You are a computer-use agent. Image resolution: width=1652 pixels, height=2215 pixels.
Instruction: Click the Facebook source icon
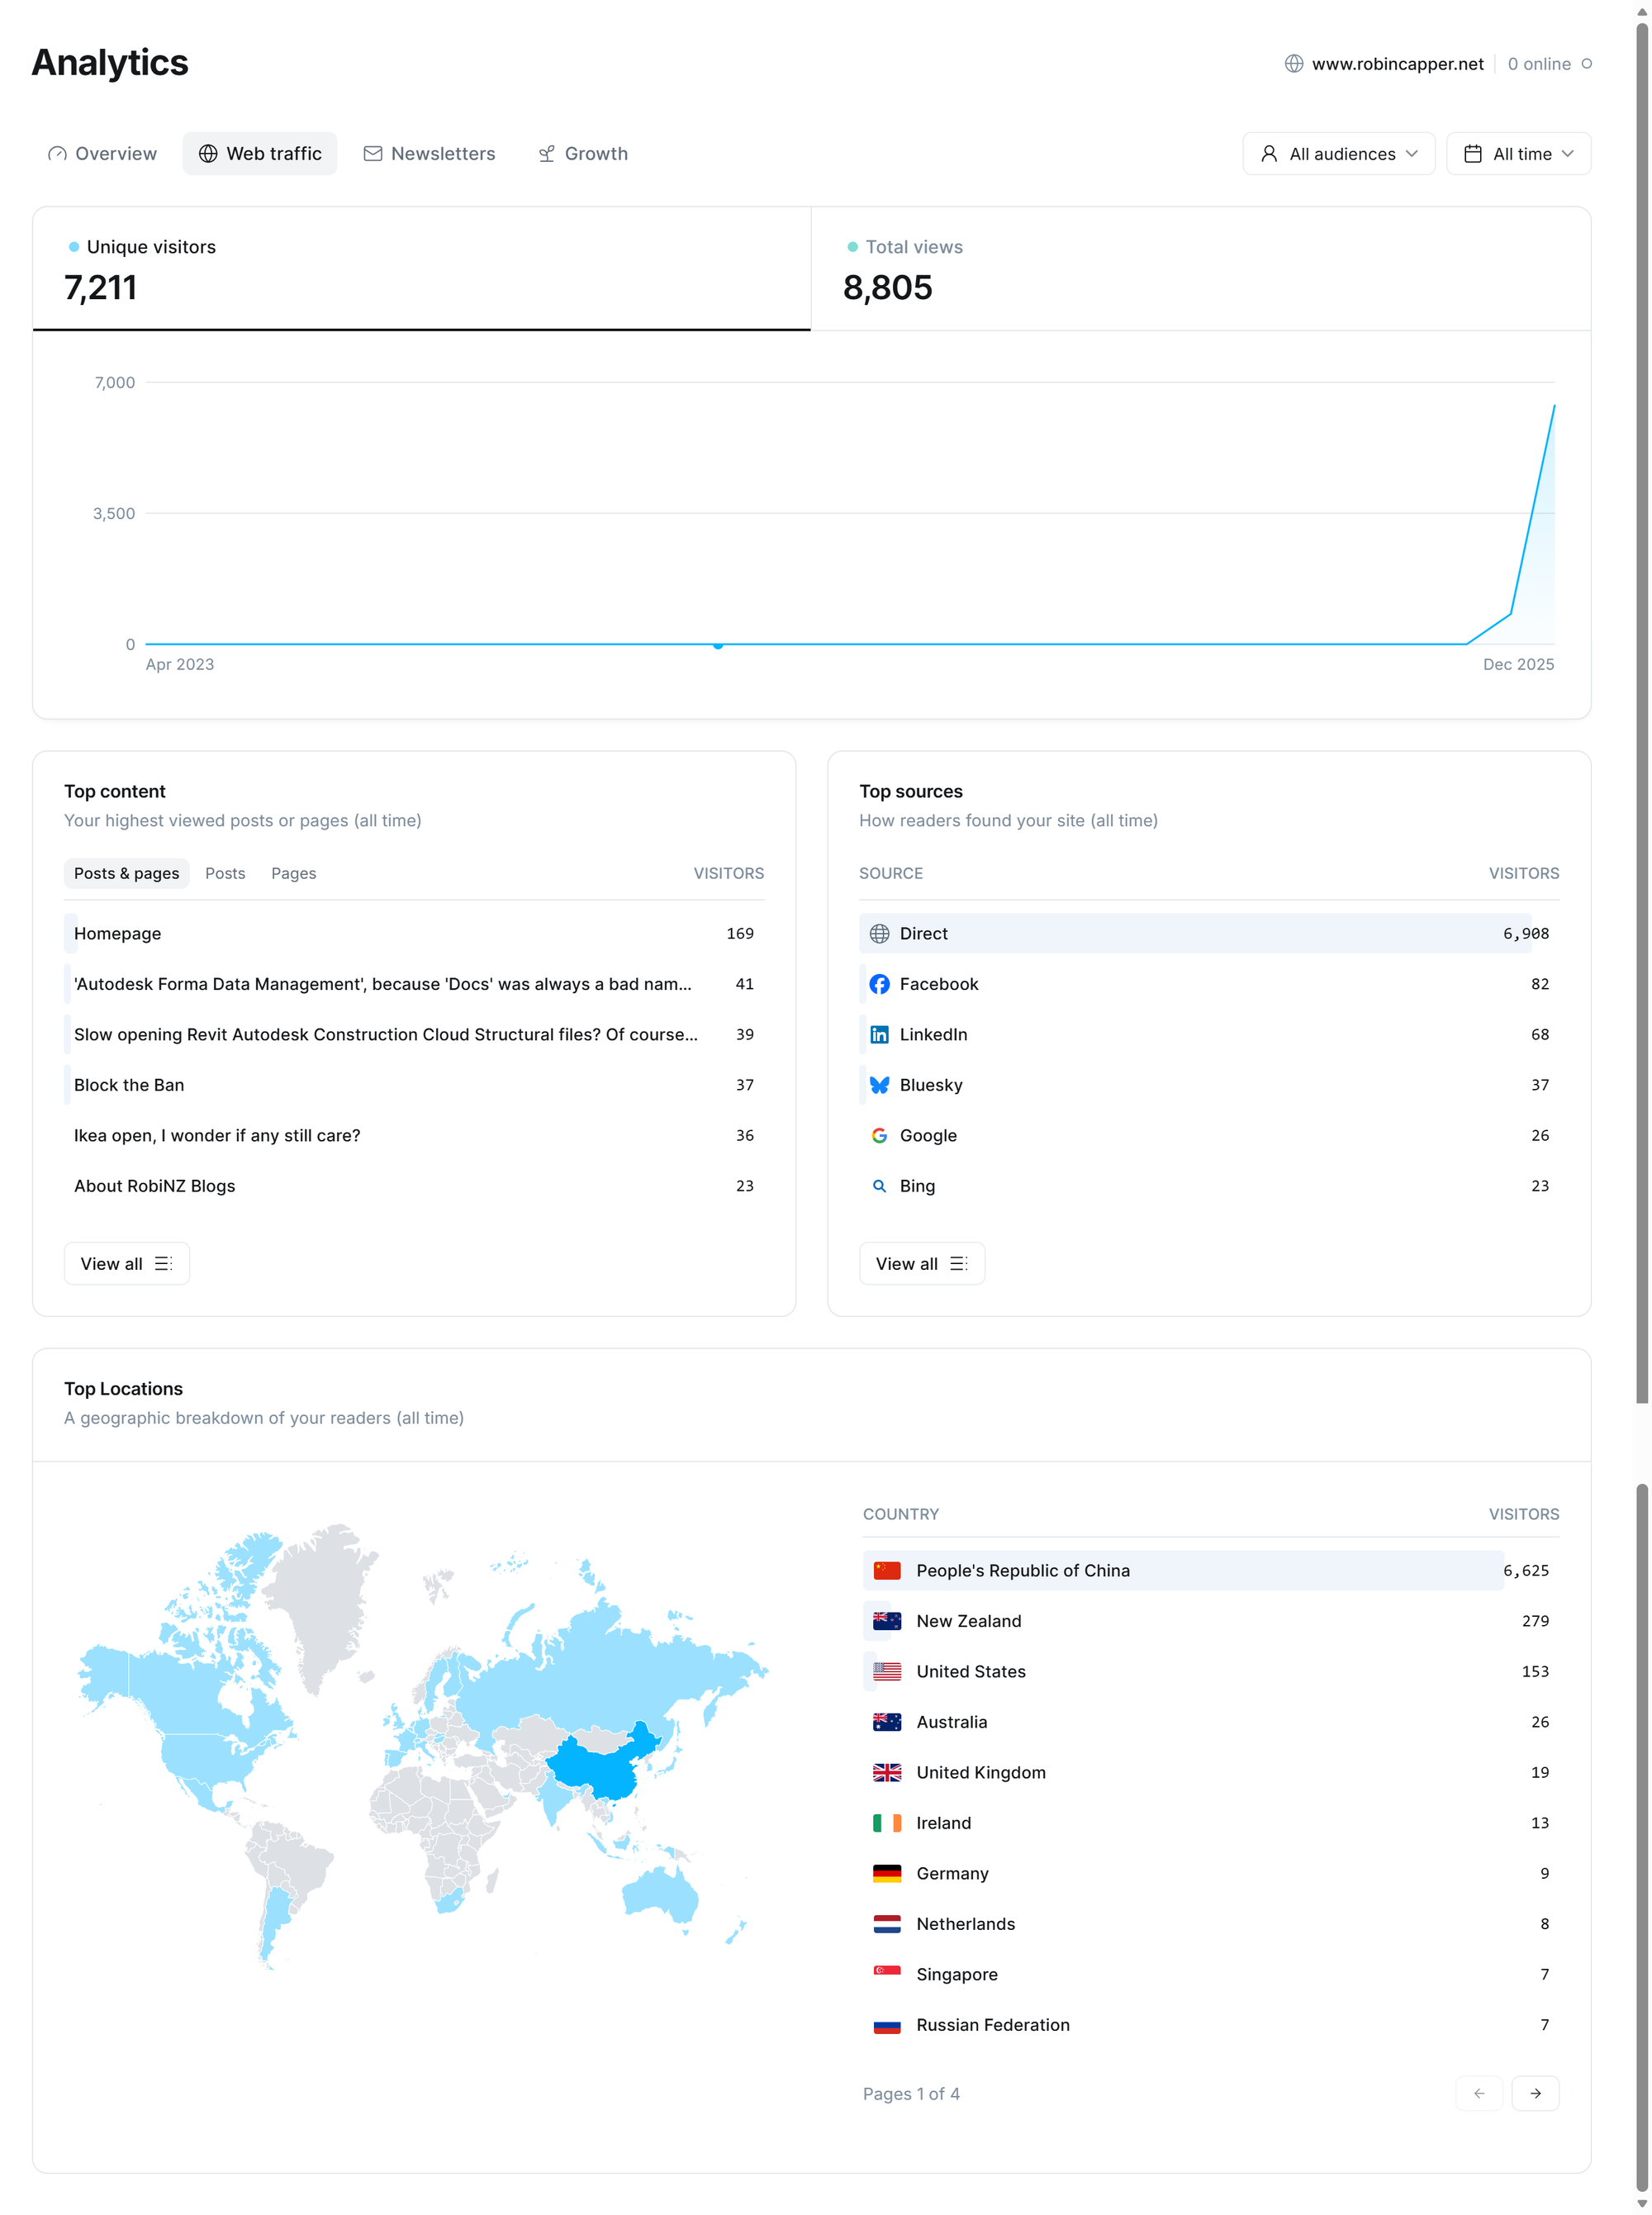pos(879,984)
